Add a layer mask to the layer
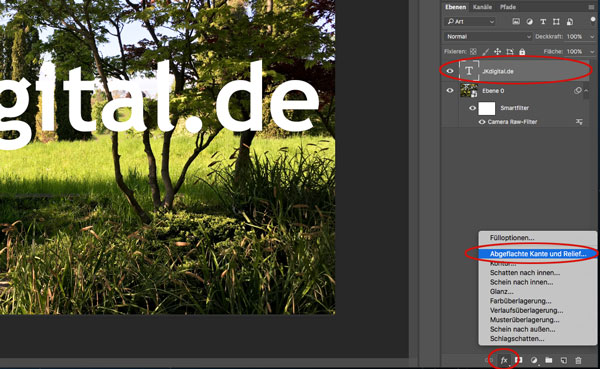600x369 pixels. click(x=518, y=360)
